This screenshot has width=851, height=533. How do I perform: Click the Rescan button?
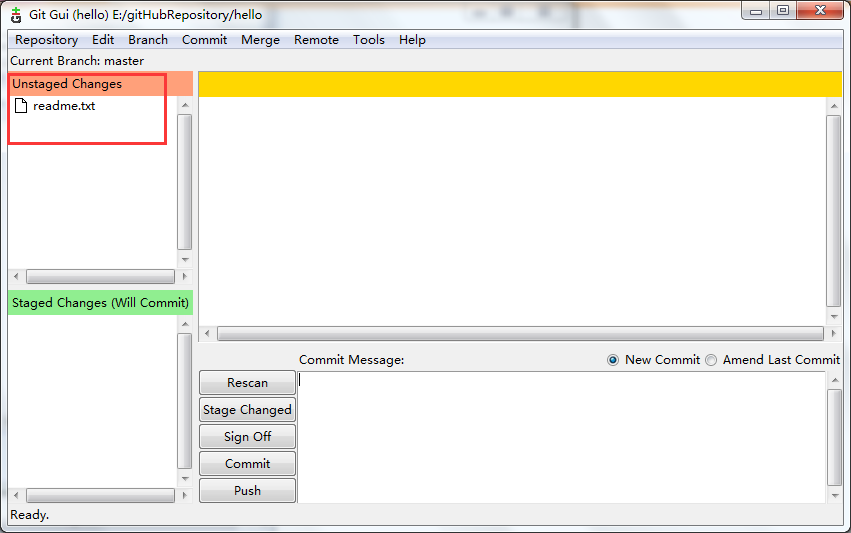(x=247, y=383)
